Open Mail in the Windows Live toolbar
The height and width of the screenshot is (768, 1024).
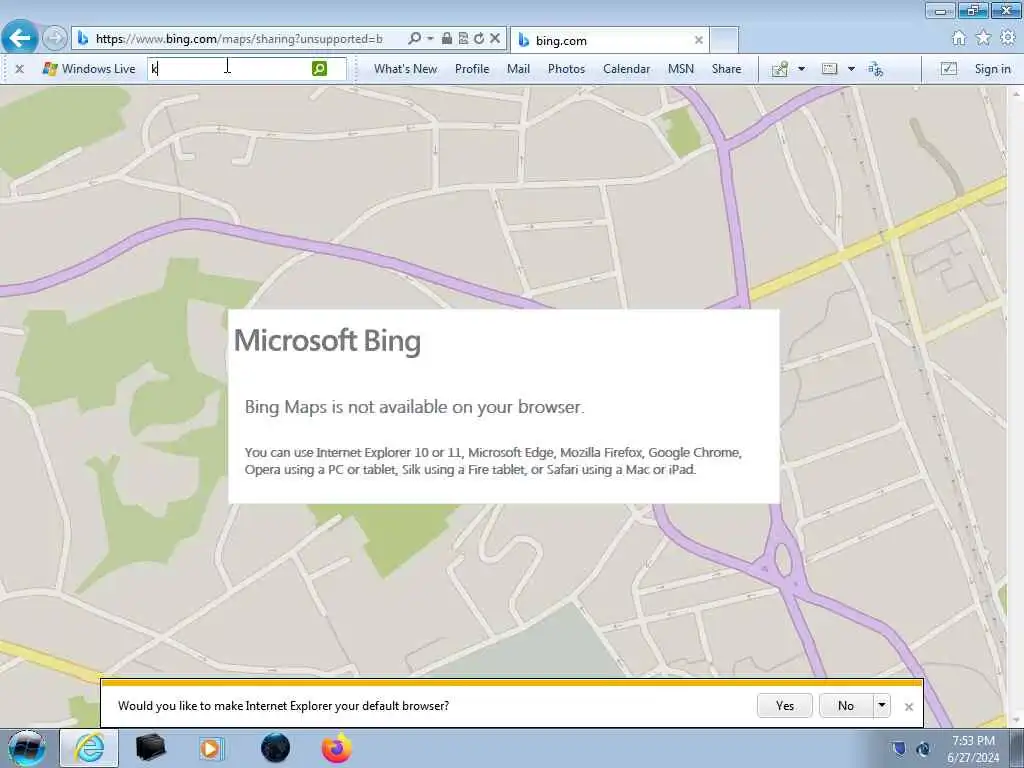519,69
